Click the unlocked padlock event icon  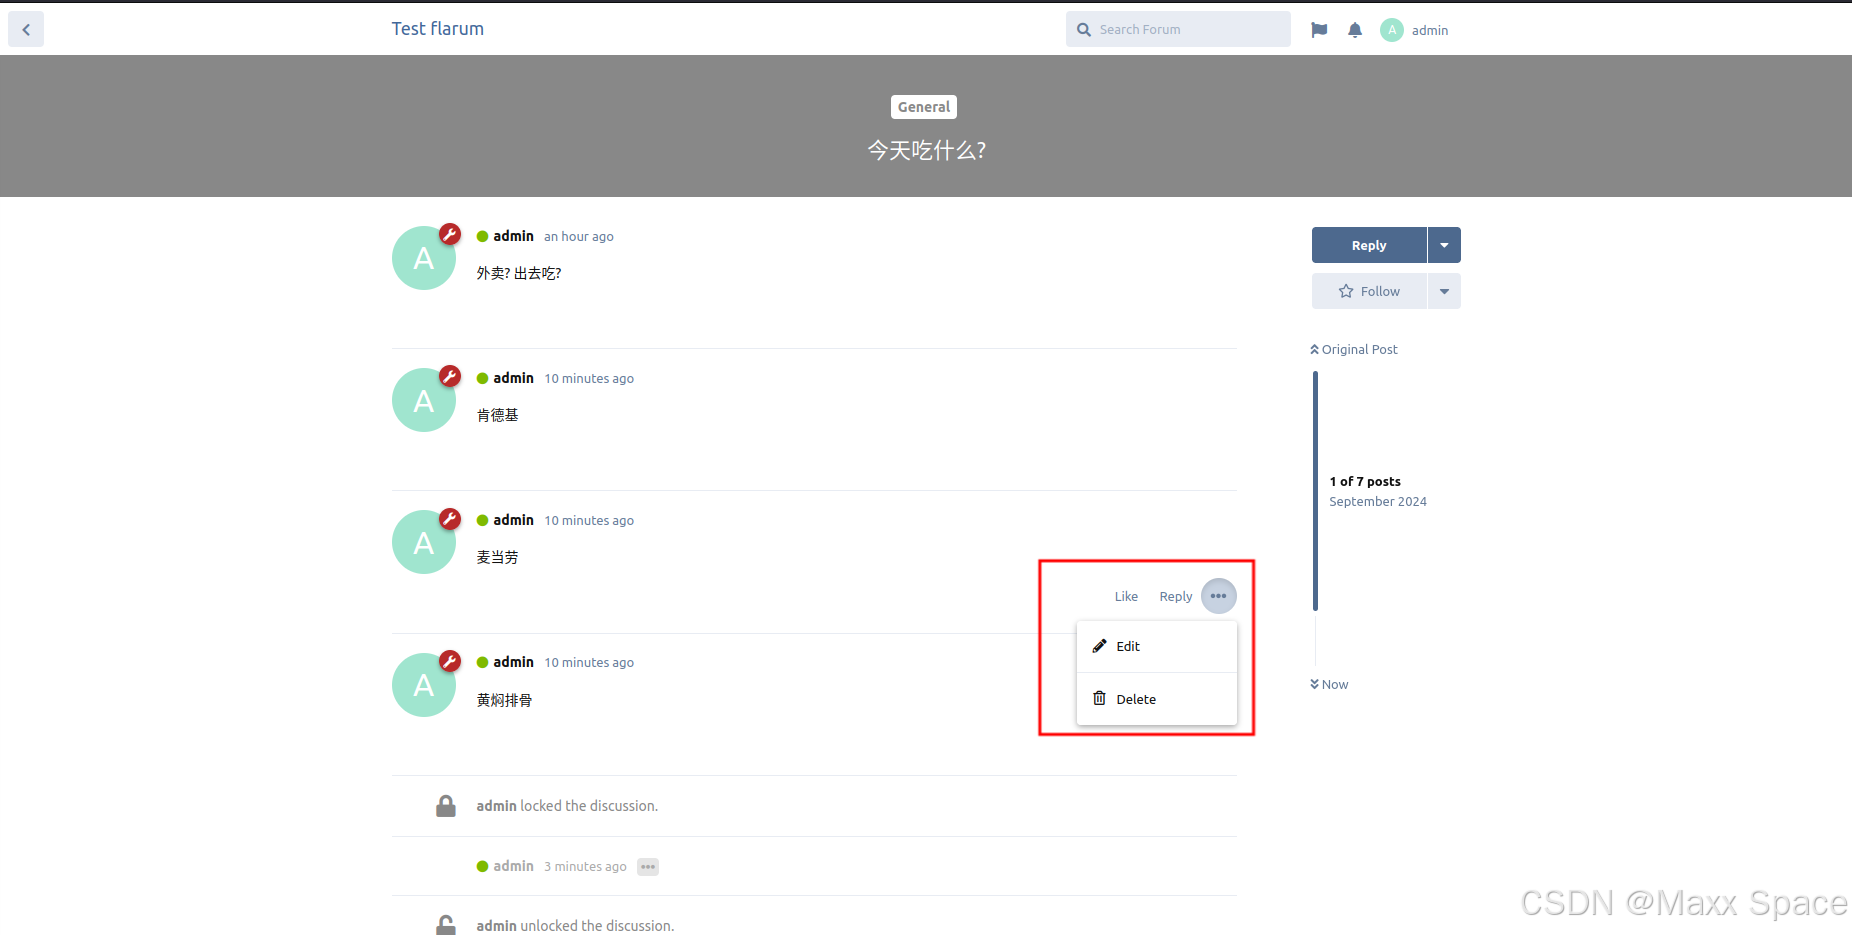tap(446, 925)
